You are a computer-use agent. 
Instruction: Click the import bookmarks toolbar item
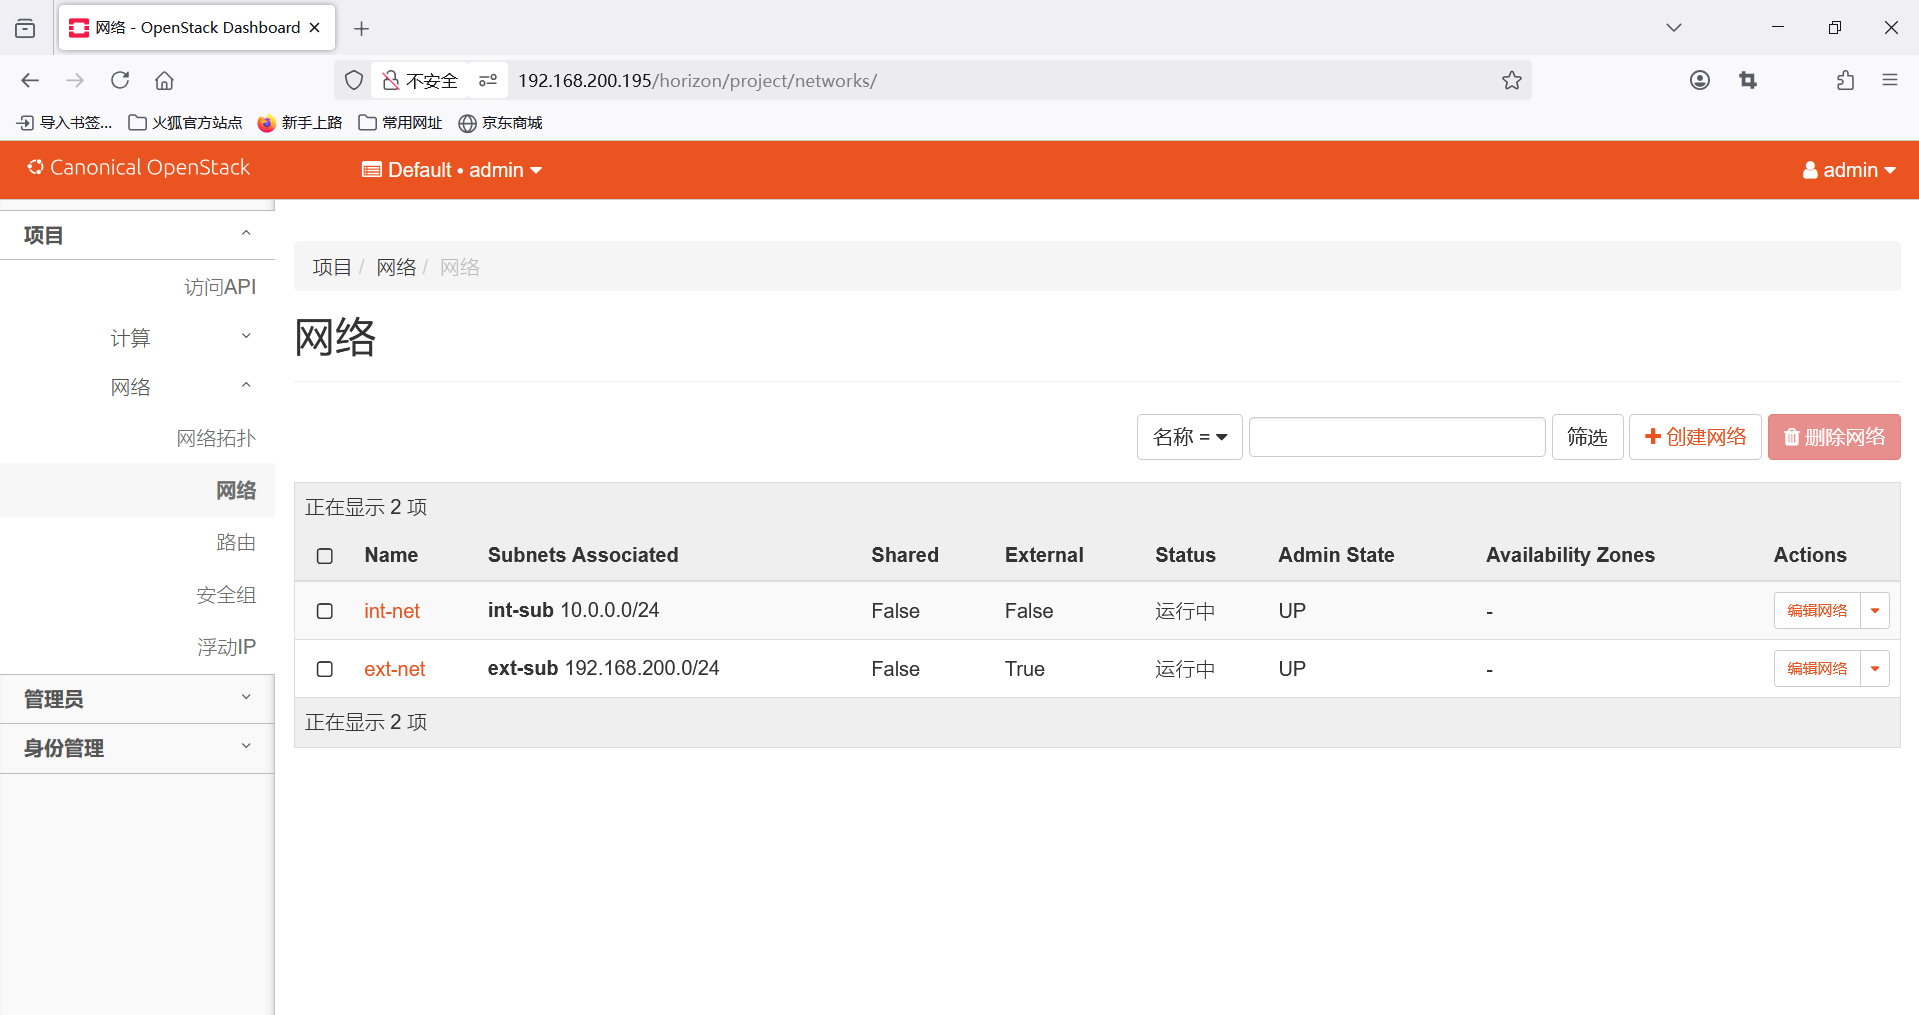click(64, 122)
